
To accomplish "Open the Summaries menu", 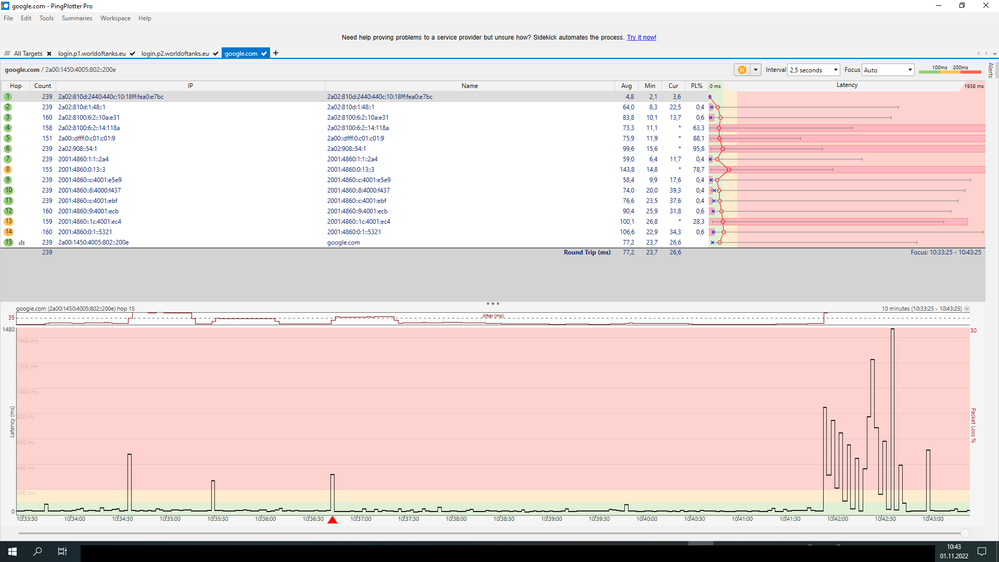I will [x=77, y=18].
